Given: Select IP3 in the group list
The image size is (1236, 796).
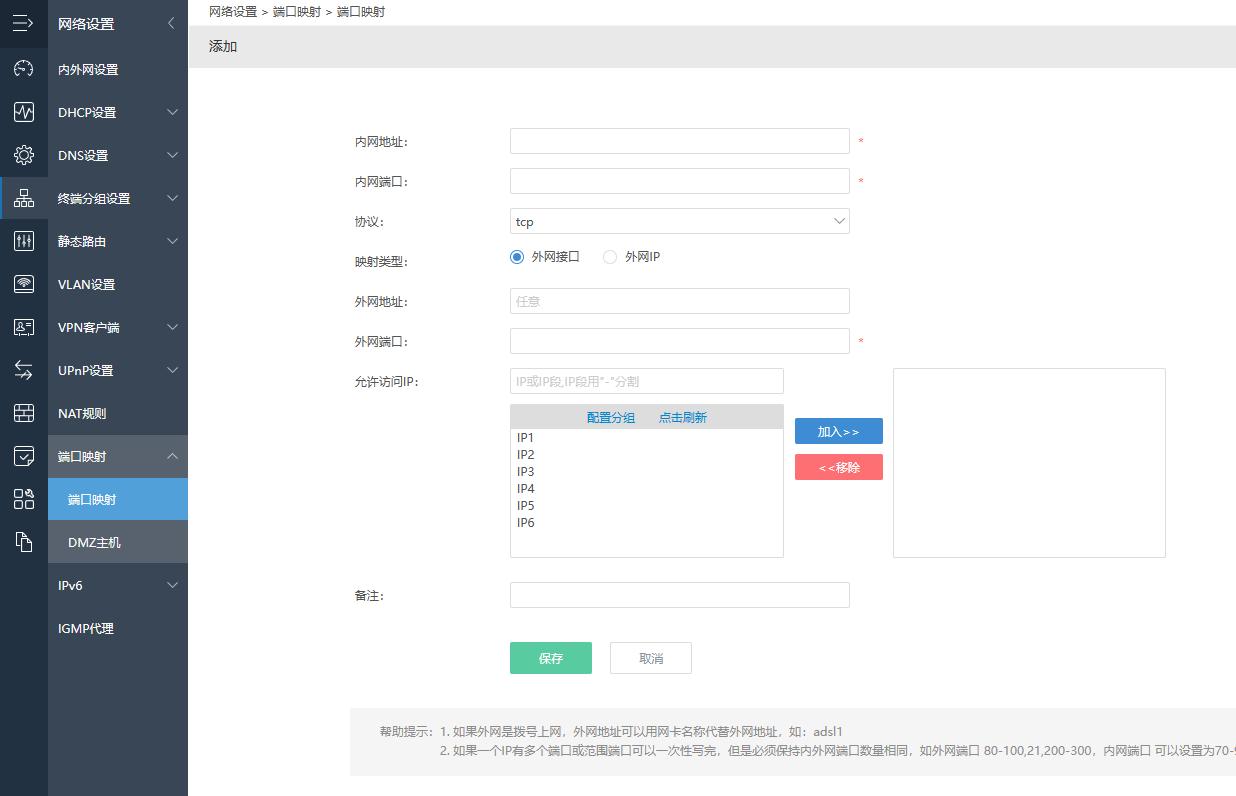Looking at the screenshot, I should 525,471.
